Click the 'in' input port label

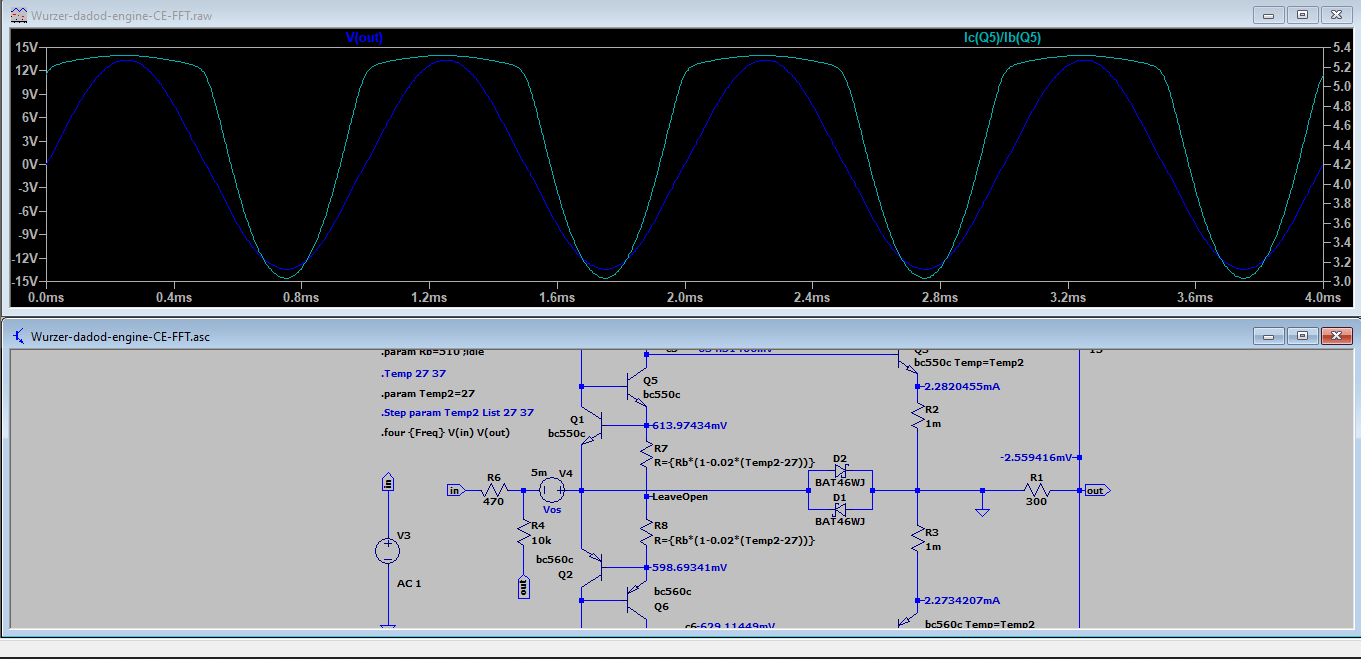[x=455, y=490]
